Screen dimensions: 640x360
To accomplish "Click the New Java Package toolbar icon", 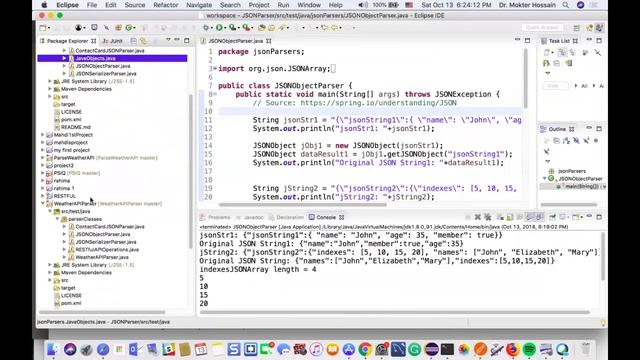I will pyautogui.click(x=118, y=27).
